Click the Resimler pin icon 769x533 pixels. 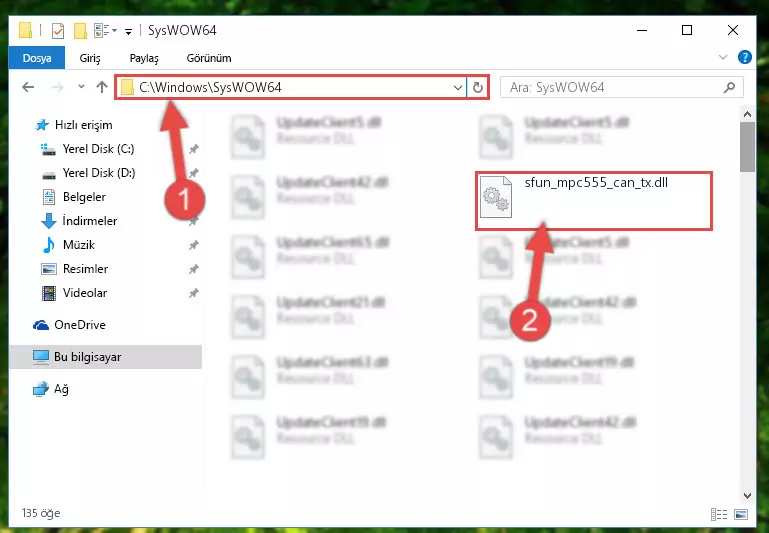pos(194,269)
